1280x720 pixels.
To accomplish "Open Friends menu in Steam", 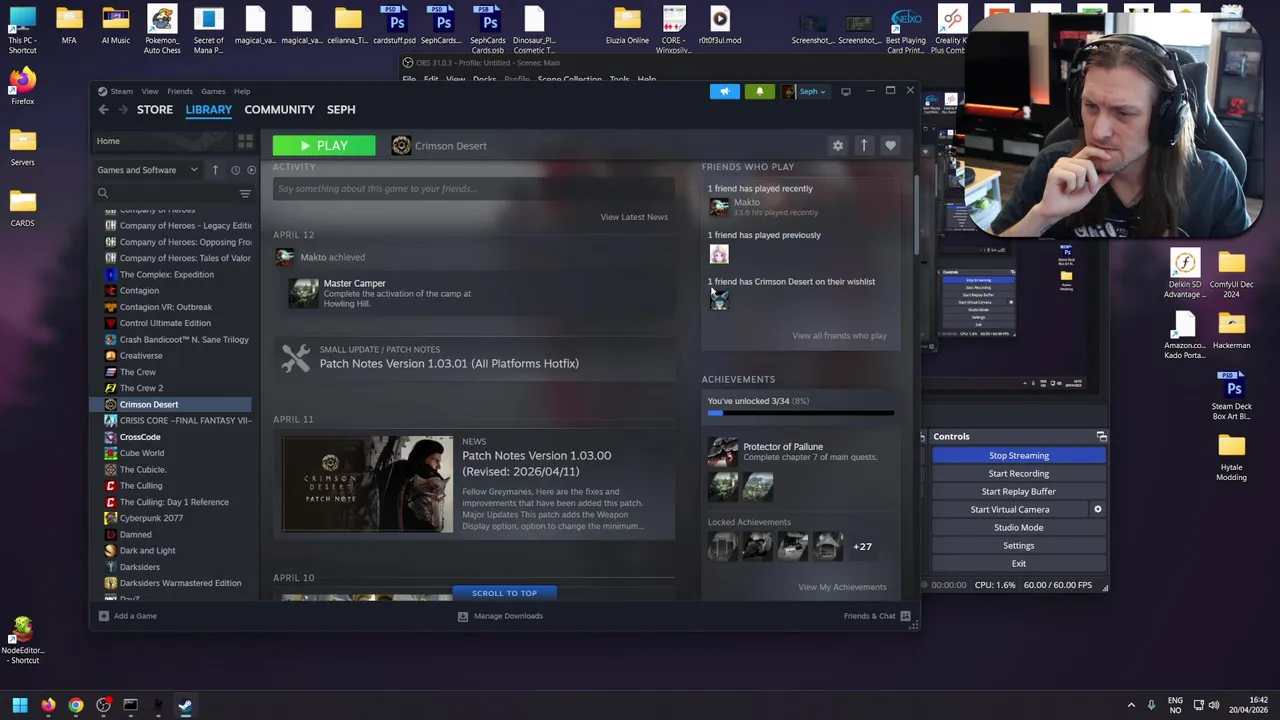I will [x=180, y=91].
